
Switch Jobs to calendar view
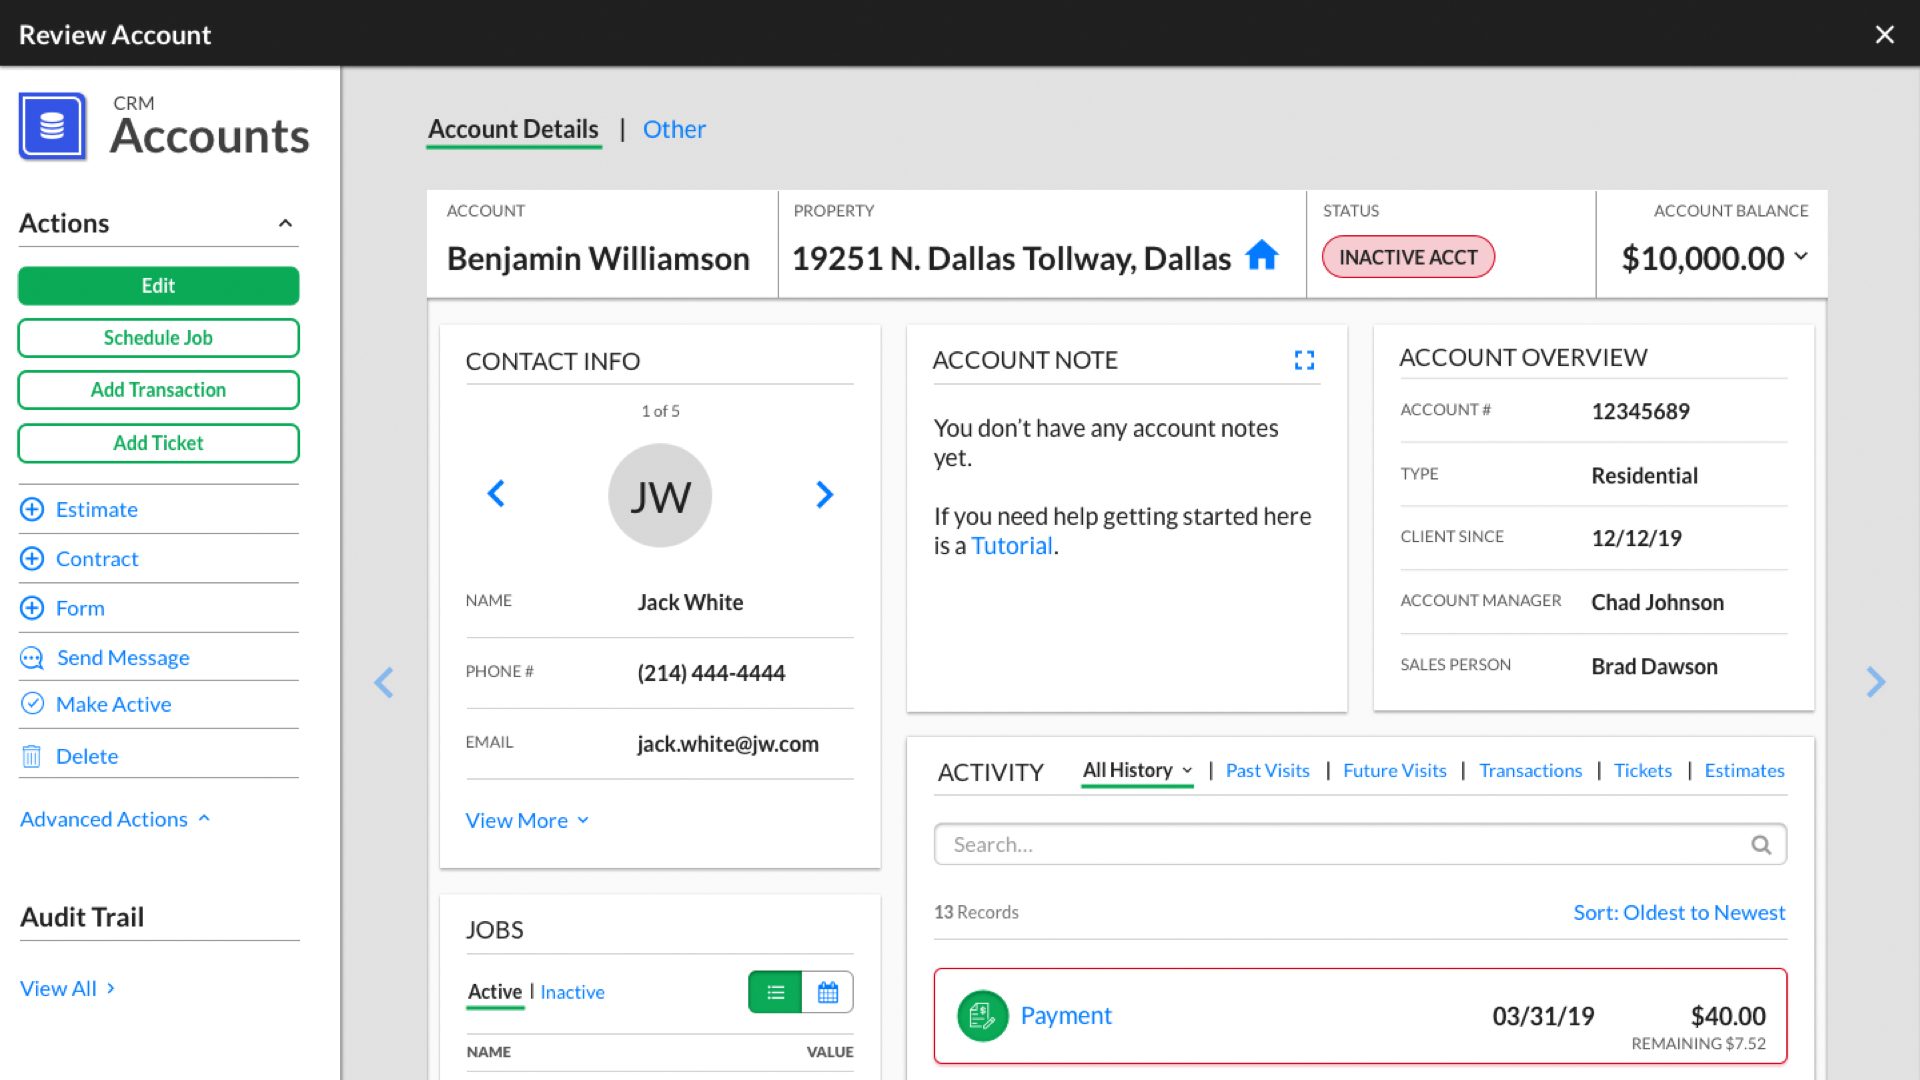[828, 992]
